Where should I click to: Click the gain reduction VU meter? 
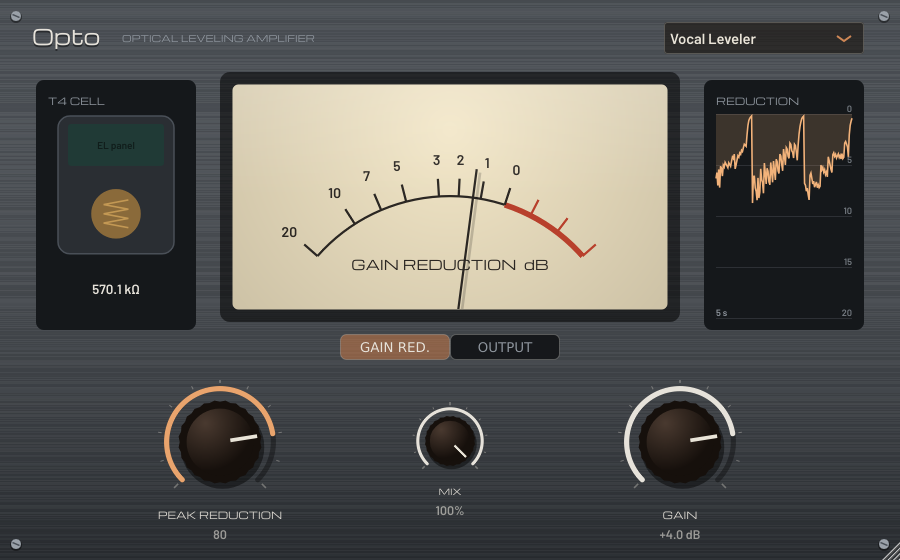coord(450,197)
